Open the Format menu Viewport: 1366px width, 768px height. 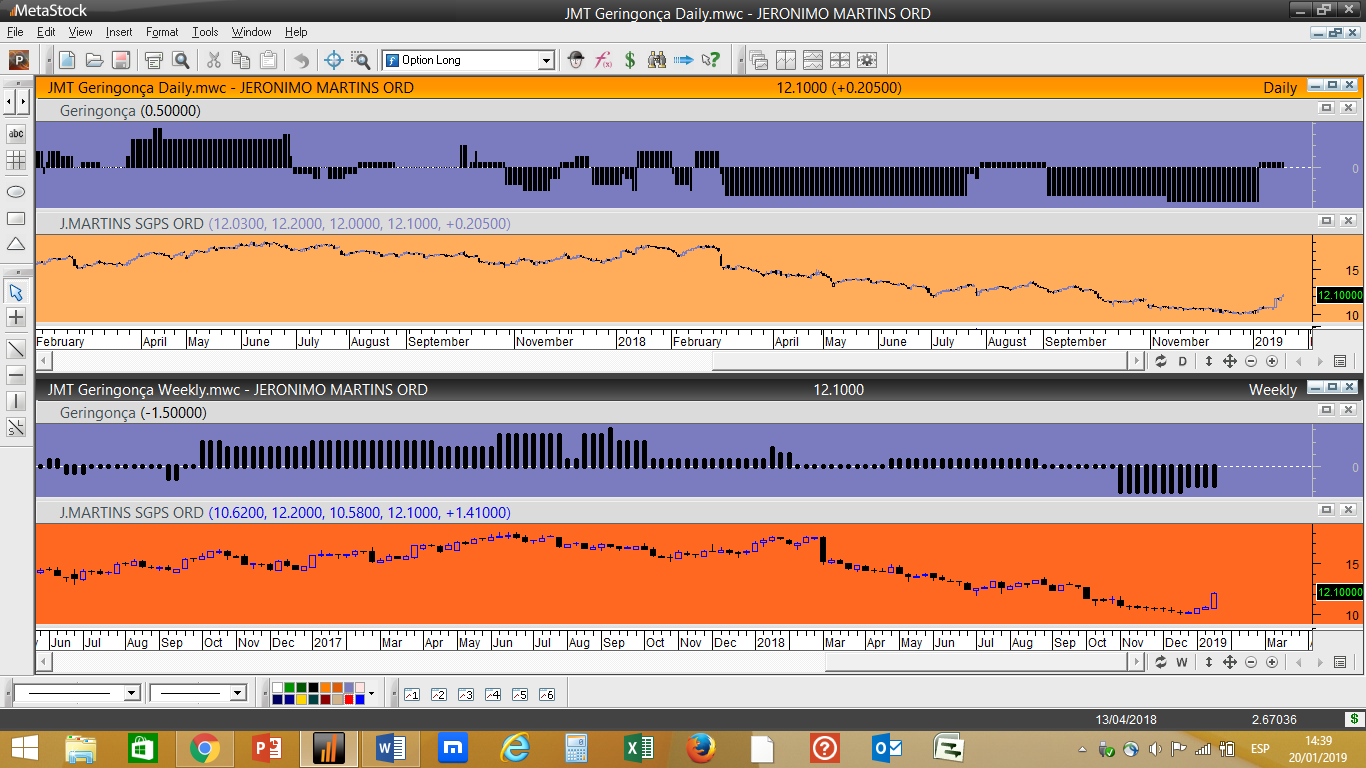click(162, 32)
